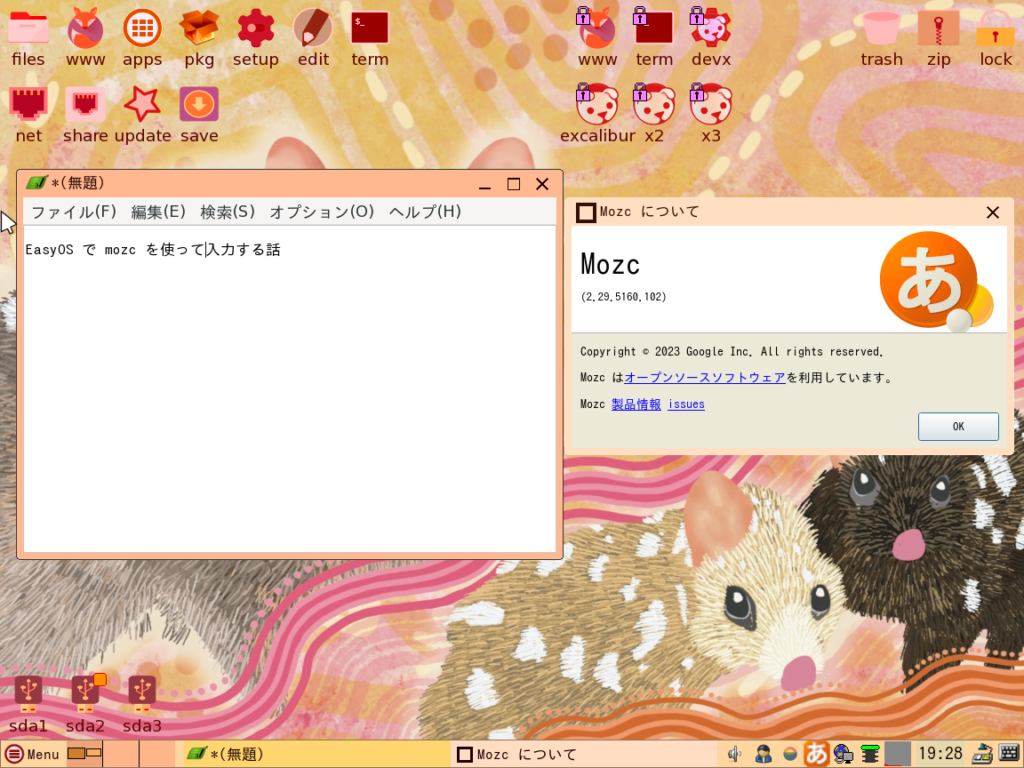Maximize the *(無題) editor window
The height and width of the screenshot is (768, 1024).
[513, 184]
